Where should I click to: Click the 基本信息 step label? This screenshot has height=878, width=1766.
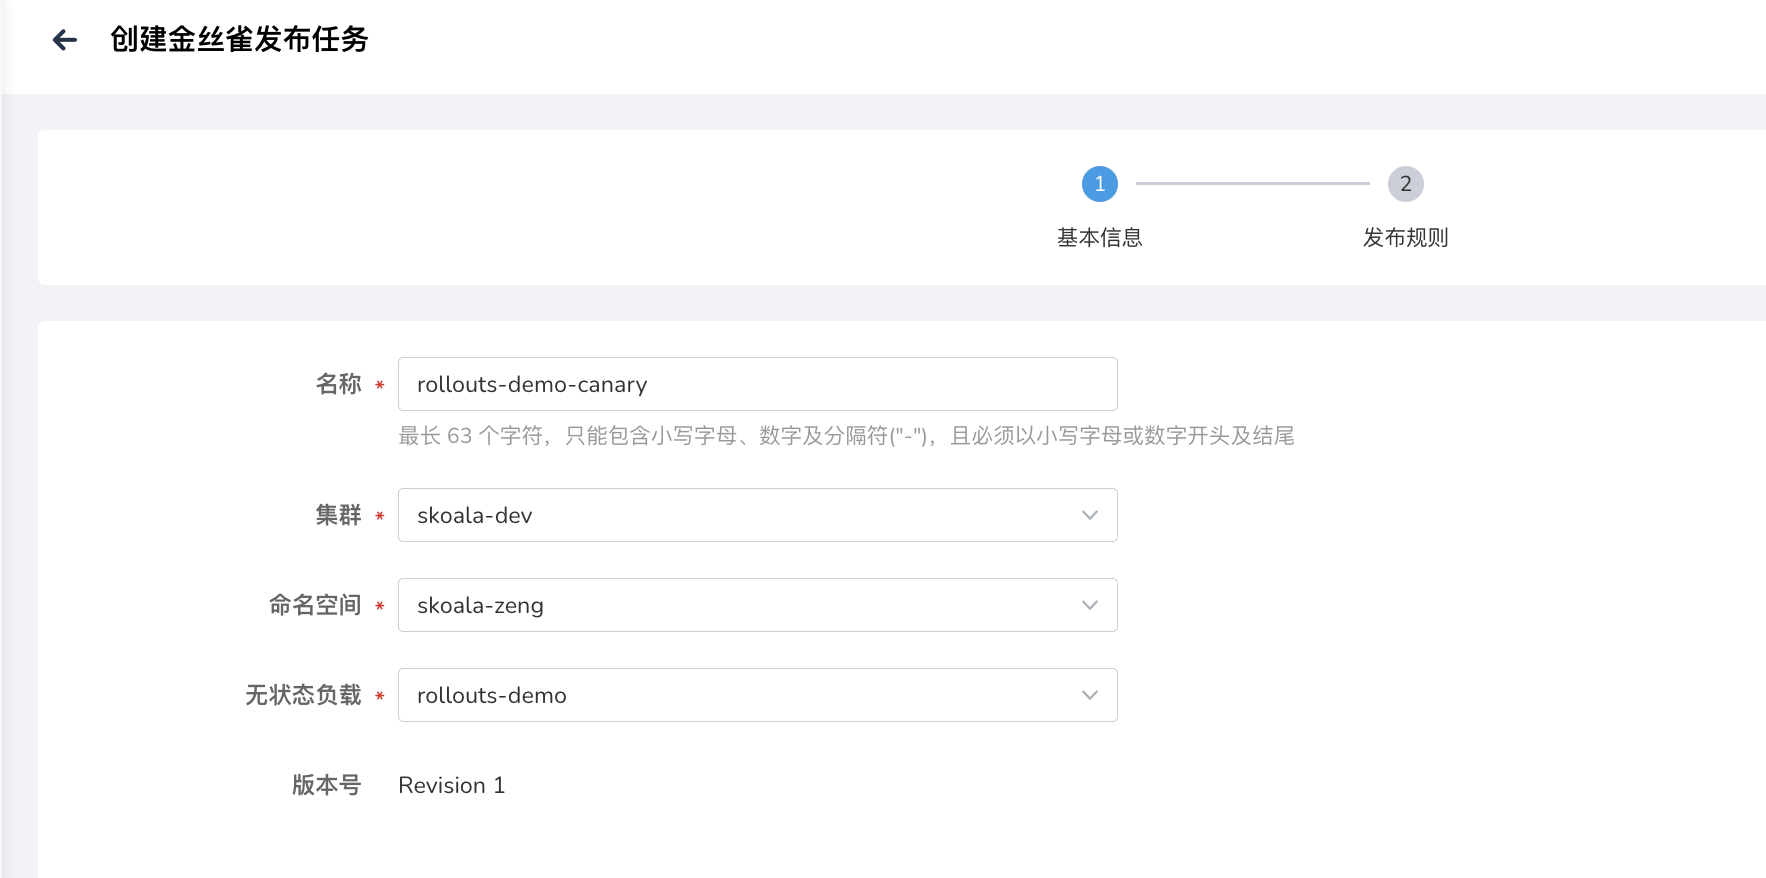click(1099, 238)
